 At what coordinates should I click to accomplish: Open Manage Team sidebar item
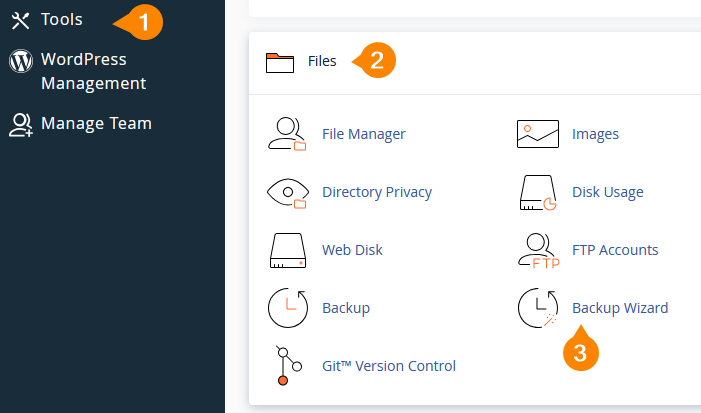[x=96, y=123]
